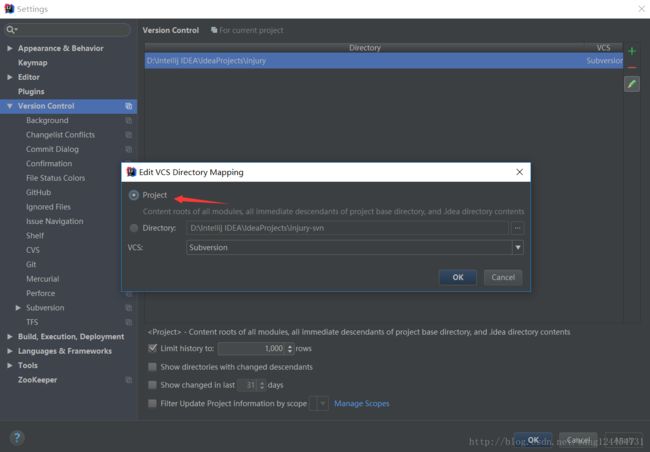Expand the Subversion subsection arrow
Viewport: 650px width, 452px height.
click(18, 308)
